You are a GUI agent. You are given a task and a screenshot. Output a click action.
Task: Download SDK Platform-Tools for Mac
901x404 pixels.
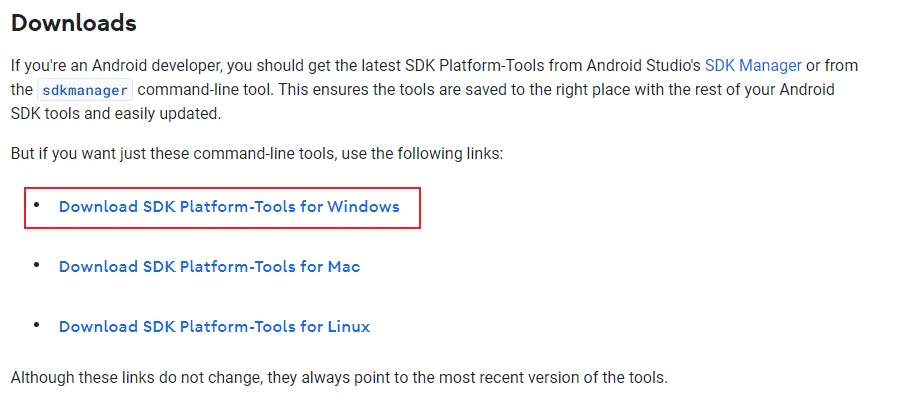point(209,267)
